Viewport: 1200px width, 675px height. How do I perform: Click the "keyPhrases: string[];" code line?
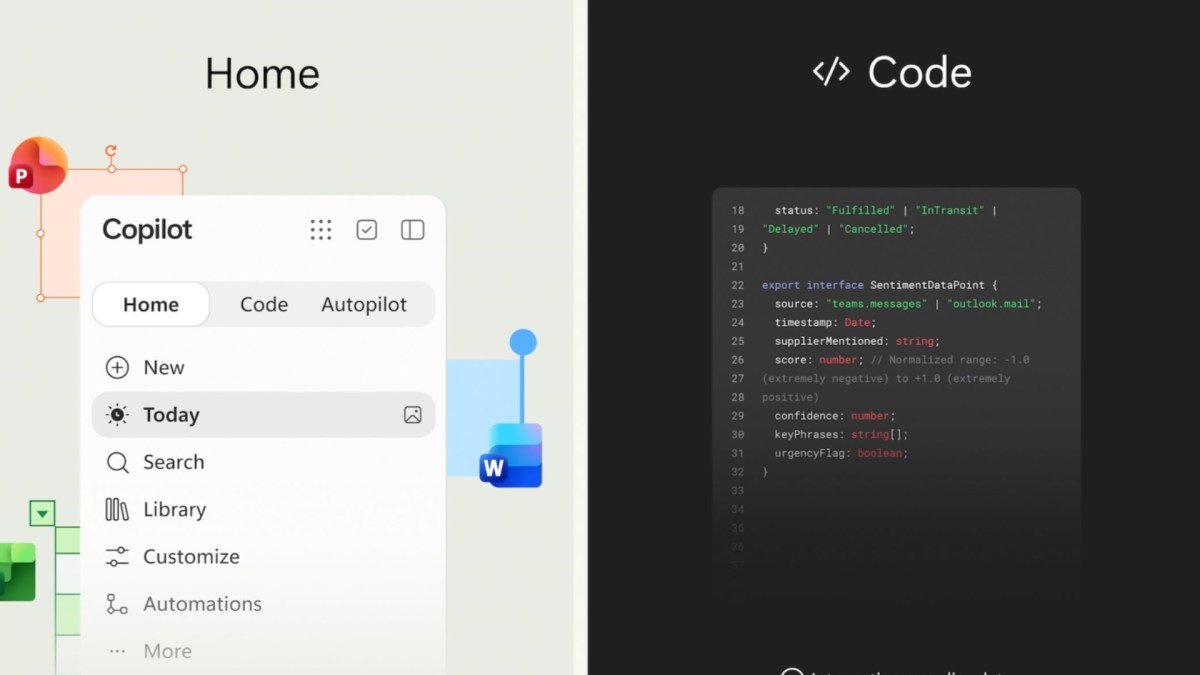pyautogui.click(x=841, y=434)
